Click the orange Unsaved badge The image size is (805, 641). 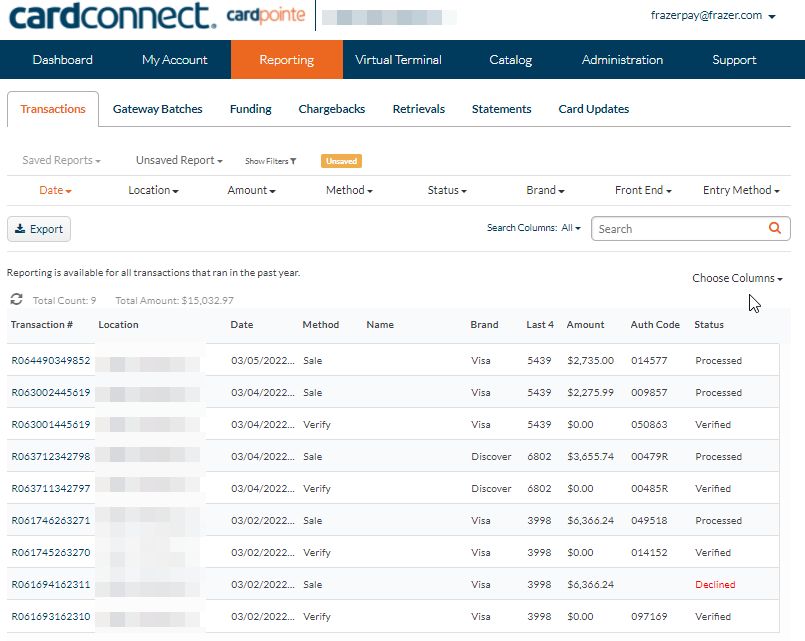(x=341, y=161)
